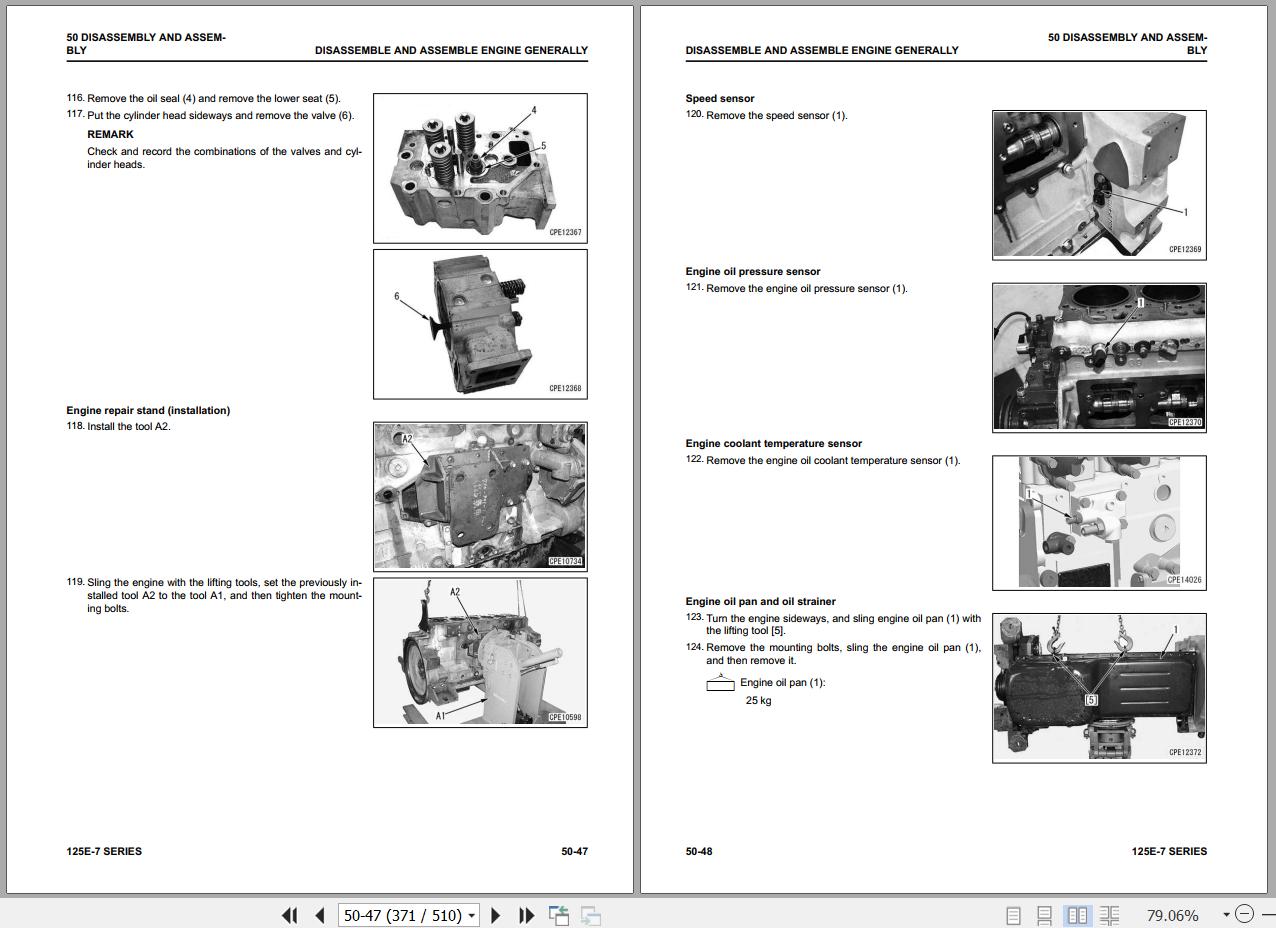Click step 116 oil seal removal text

(x=214, y=98)
